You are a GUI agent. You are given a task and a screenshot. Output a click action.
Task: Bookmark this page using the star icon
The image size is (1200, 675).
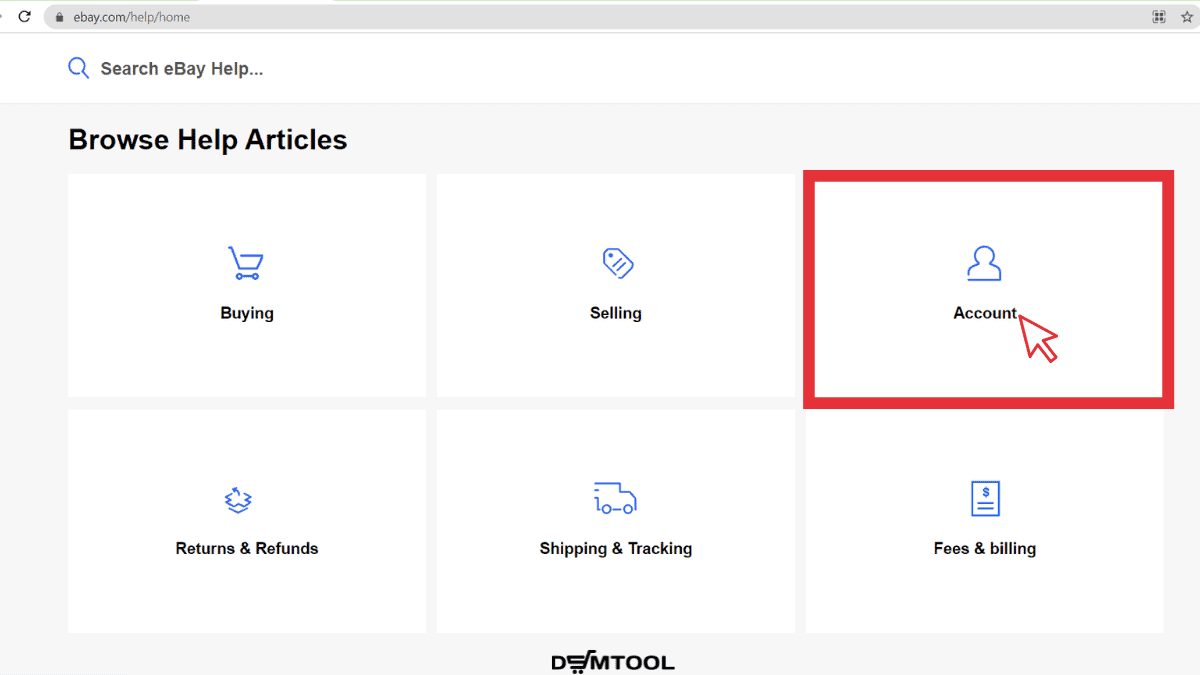pyautogui.click(x=1187, y=17)
